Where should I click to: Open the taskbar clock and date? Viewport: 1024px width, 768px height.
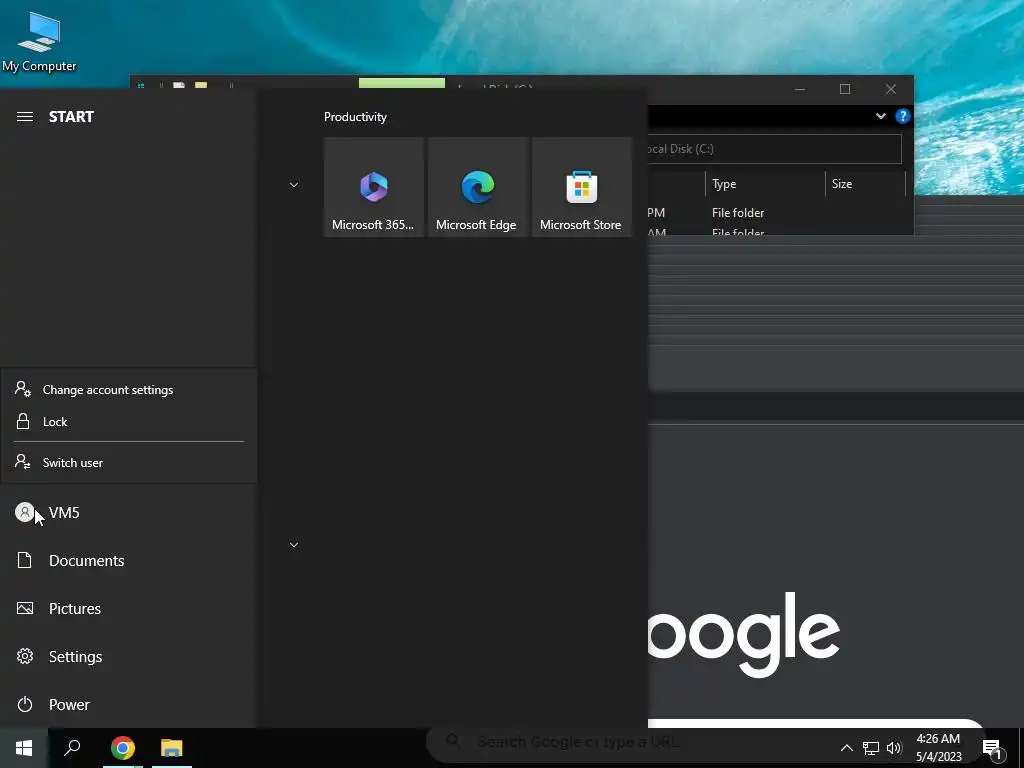(x=938, y=748)
